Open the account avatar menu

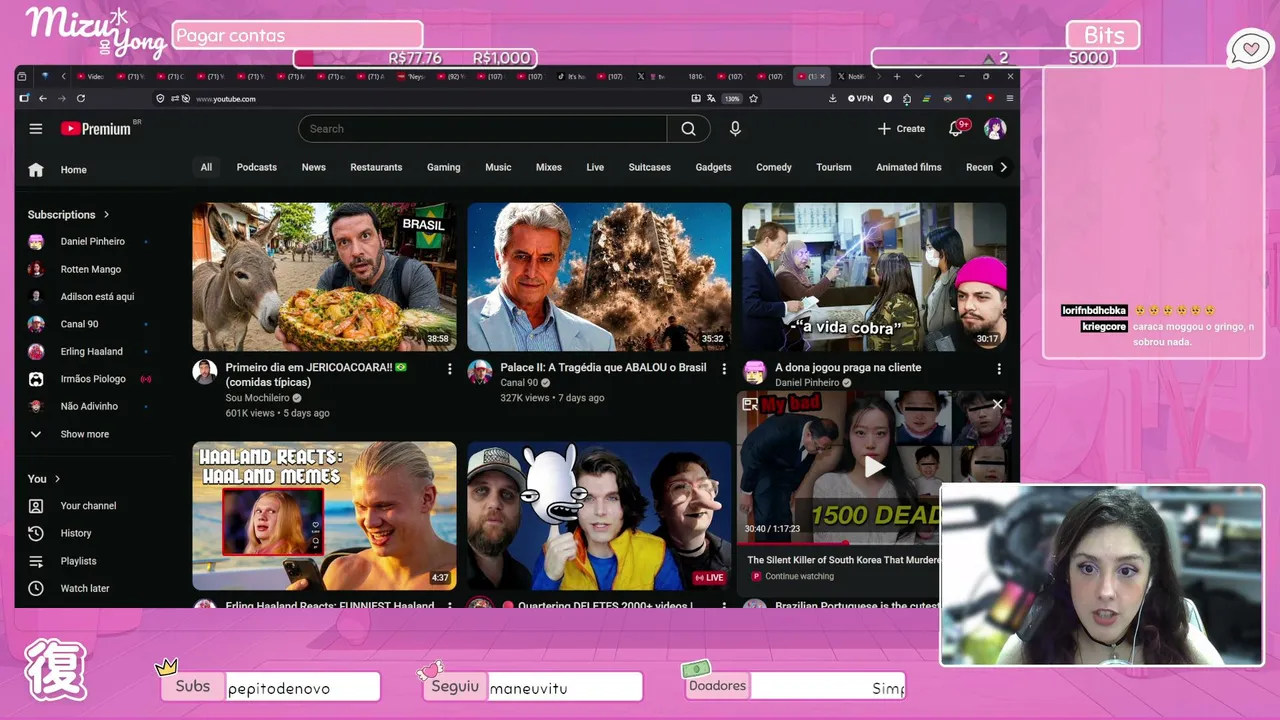[995, 129]
